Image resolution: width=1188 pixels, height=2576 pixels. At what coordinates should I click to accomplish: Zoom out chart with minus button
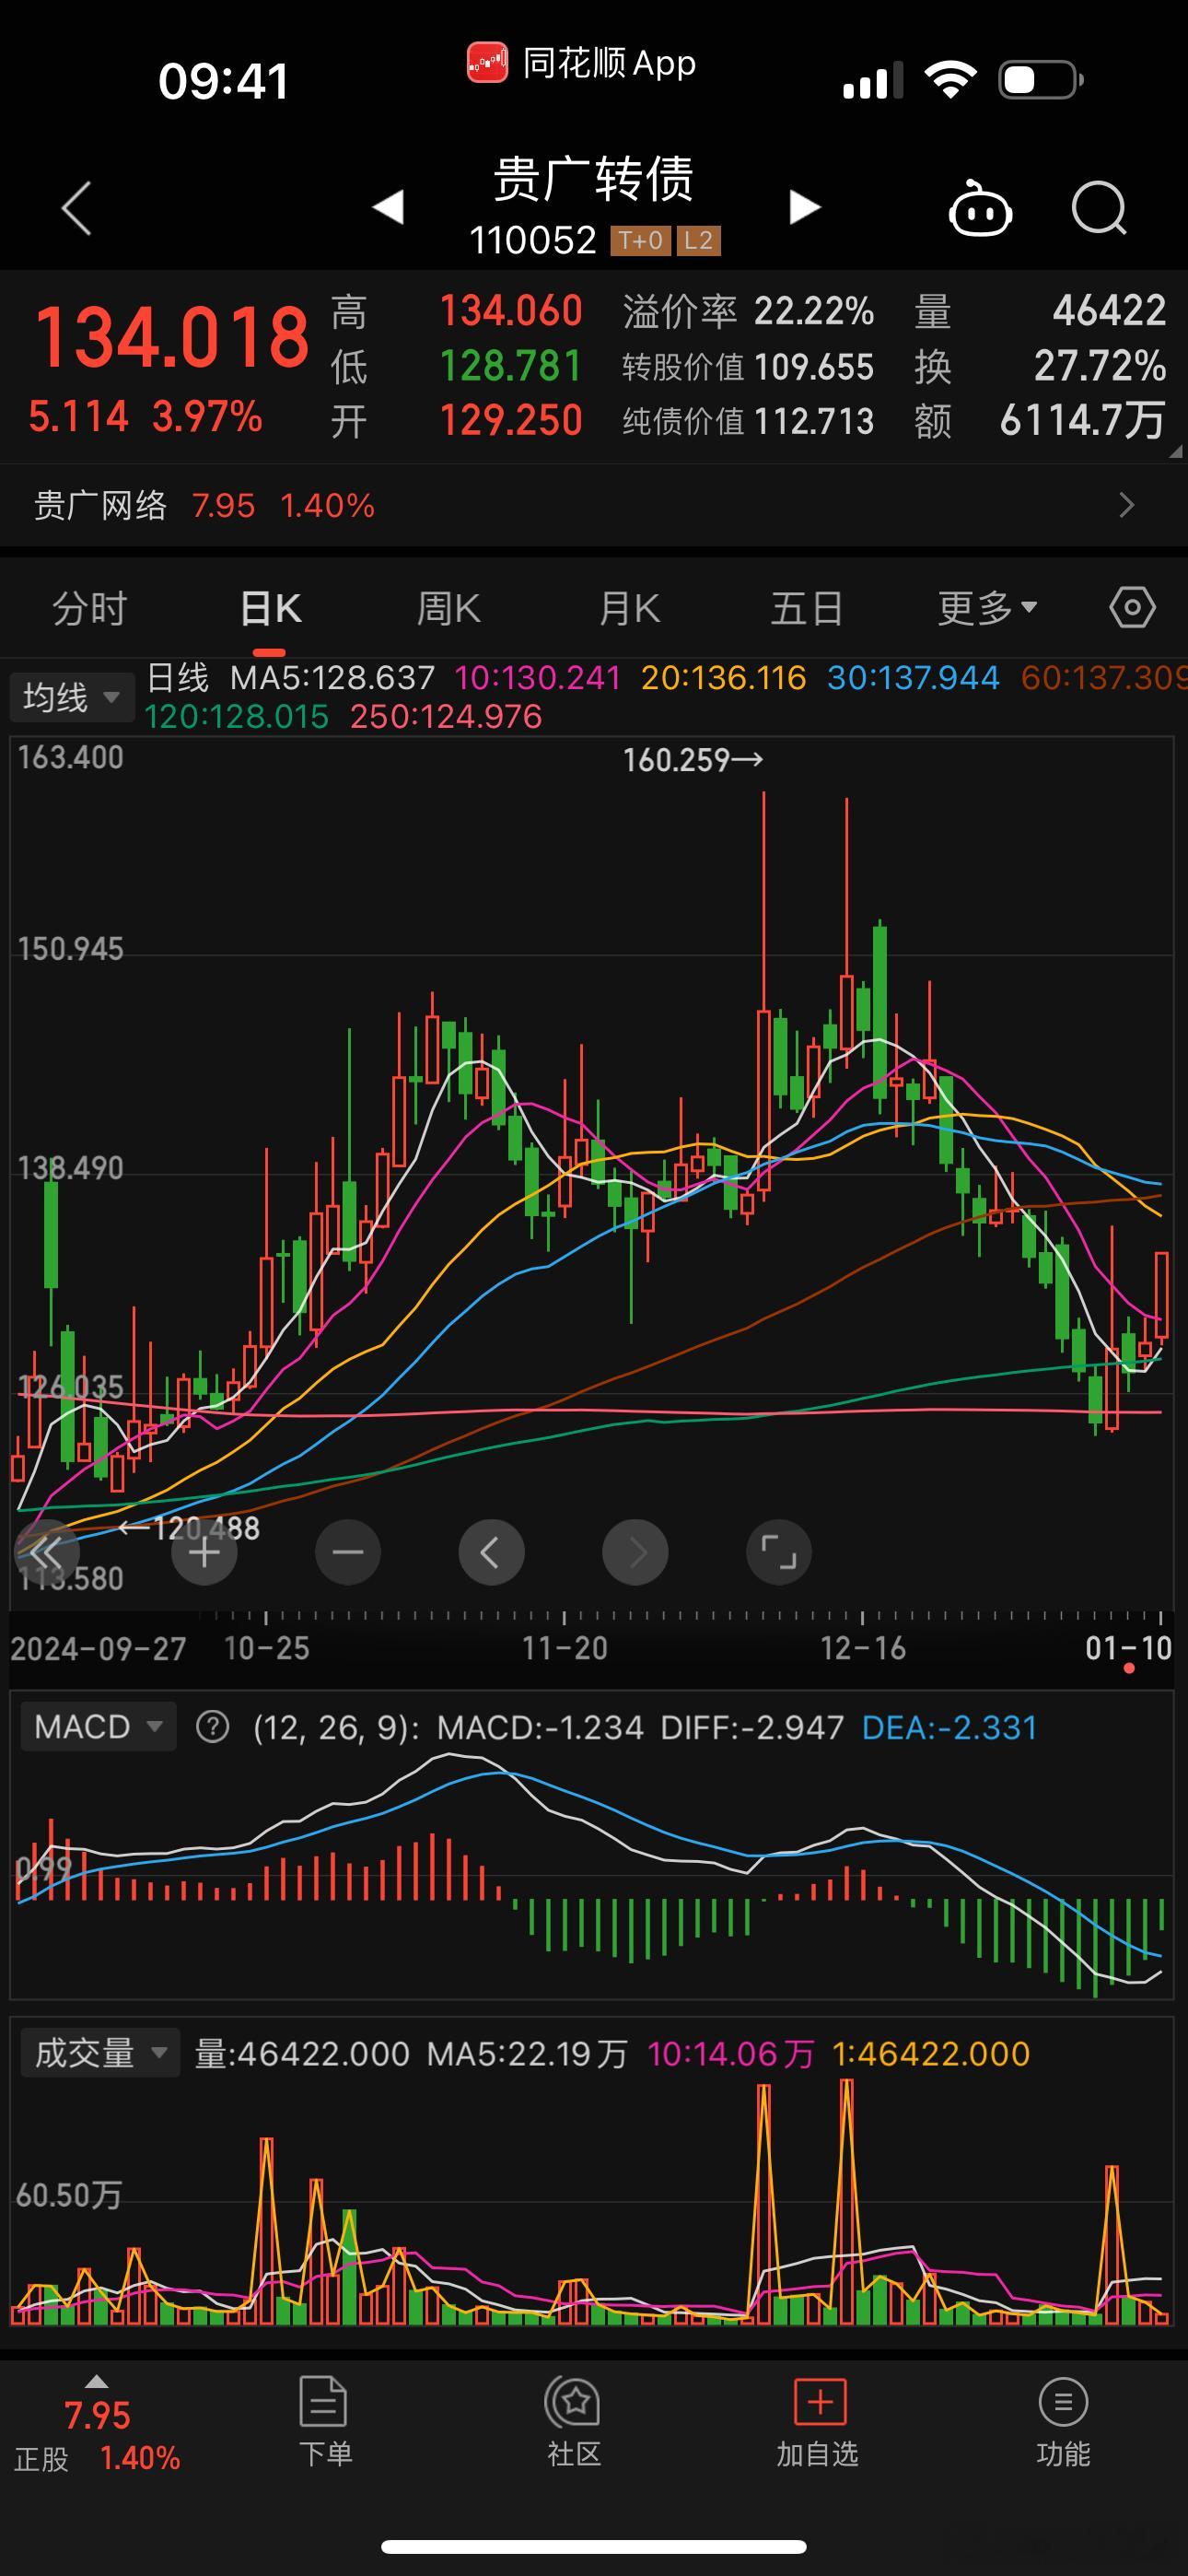coord(347,1553)
